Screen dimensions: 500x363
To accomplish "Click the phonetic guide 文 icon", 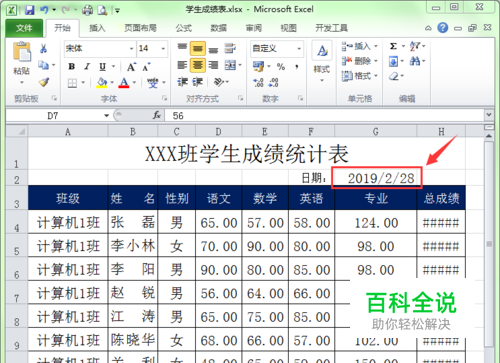I will (x=153, y=83).
